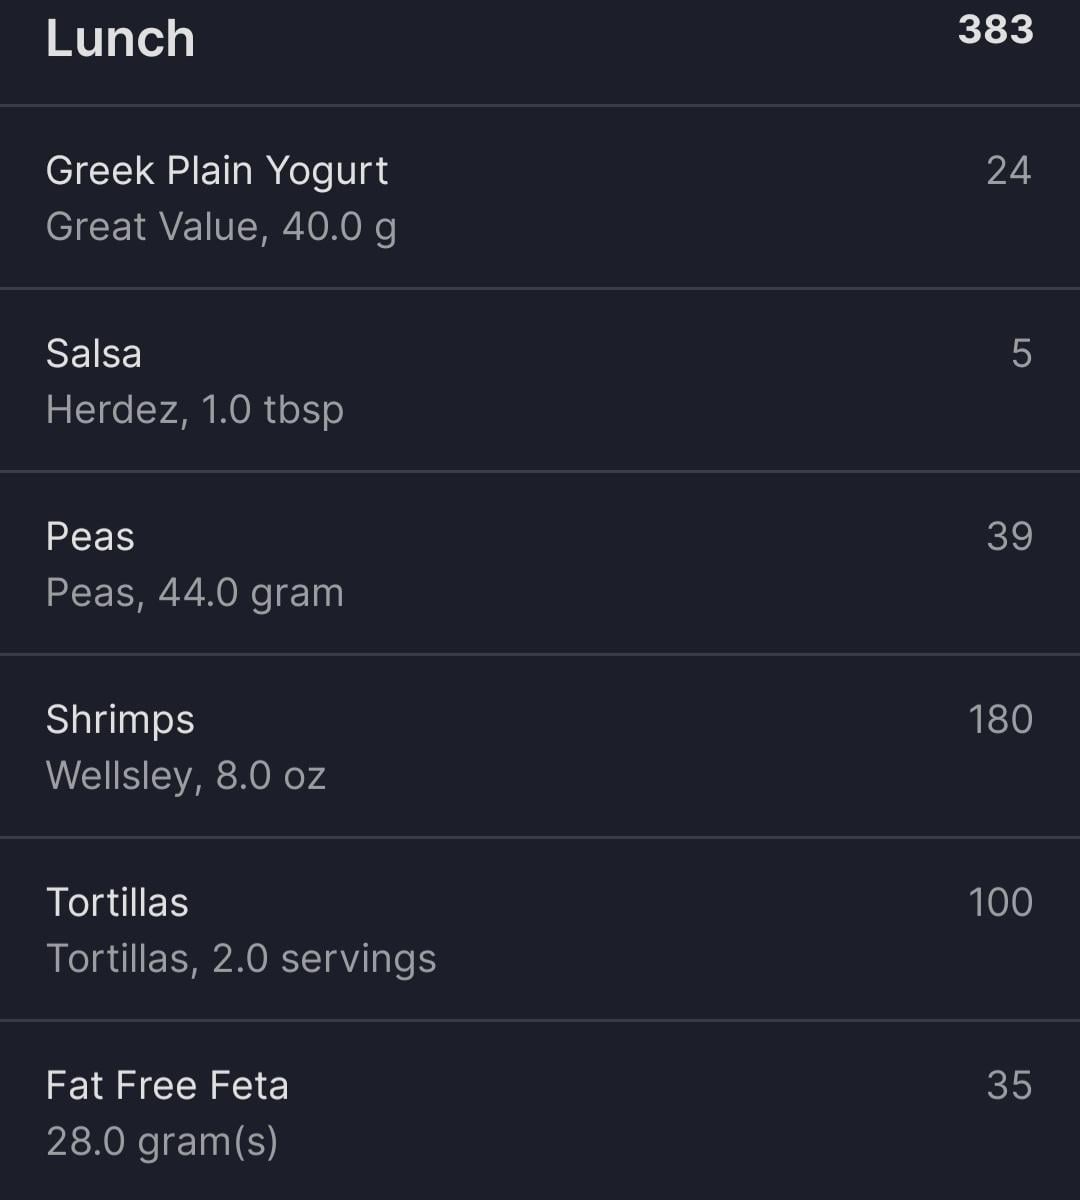Select the Herdez, 1.0 tbsp serving line
The width and height of the screenshot is (1080, 1200).
(x=195, y=410)
